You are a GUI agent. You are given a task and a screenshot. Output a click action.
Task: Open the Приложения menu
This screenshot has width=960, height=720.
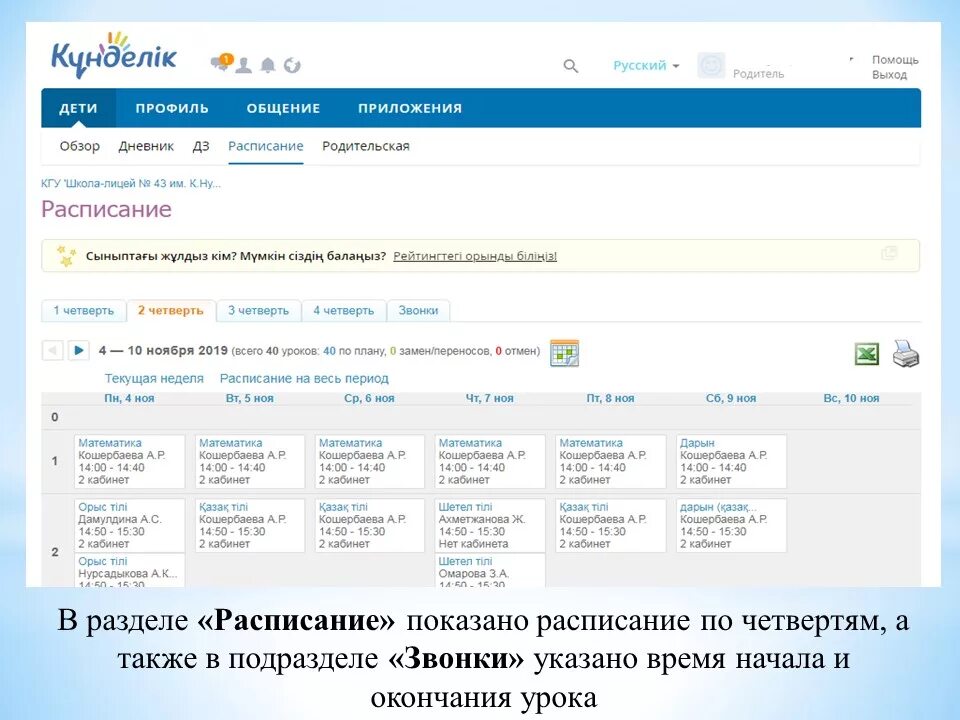(411, 107)
